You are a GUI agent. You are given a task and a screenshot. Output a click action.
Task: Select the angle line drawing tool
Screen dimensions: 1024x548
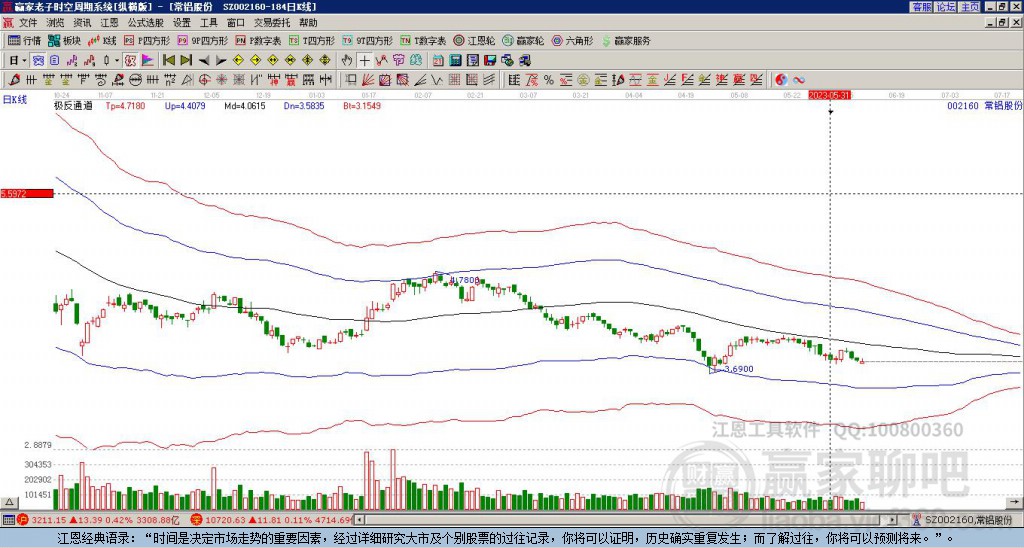click(x=421, y=80)
